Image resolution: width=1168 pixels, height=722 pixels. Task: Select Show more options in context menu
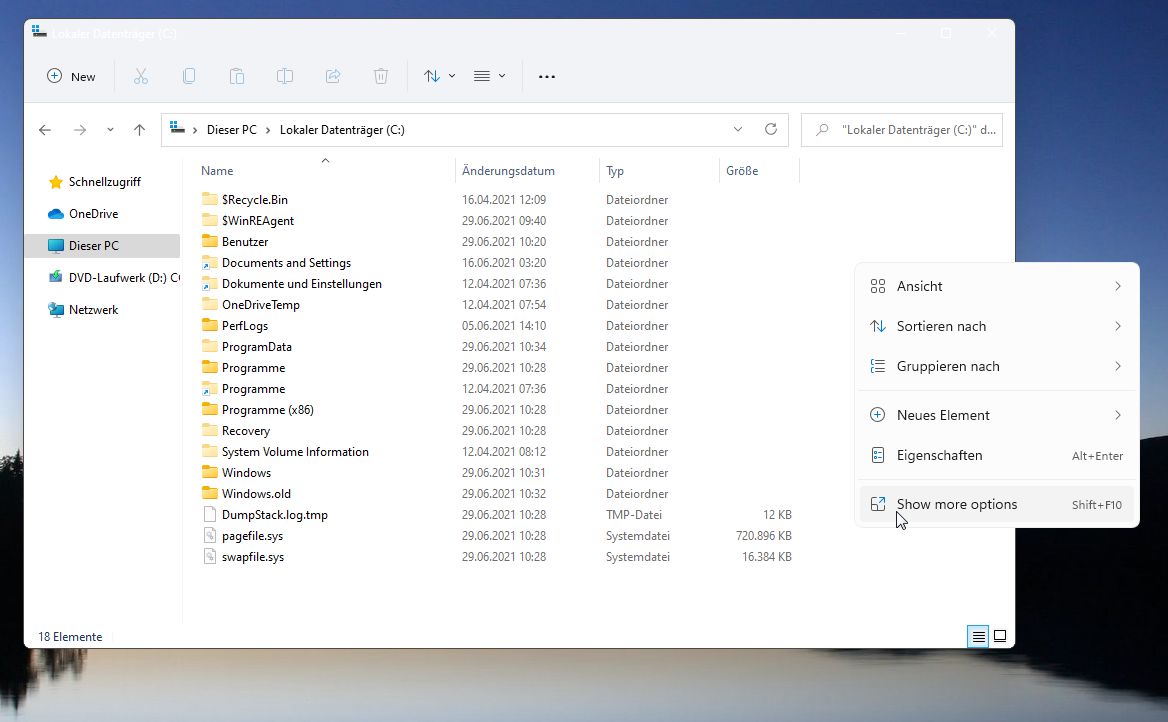(x=956, y=504)
